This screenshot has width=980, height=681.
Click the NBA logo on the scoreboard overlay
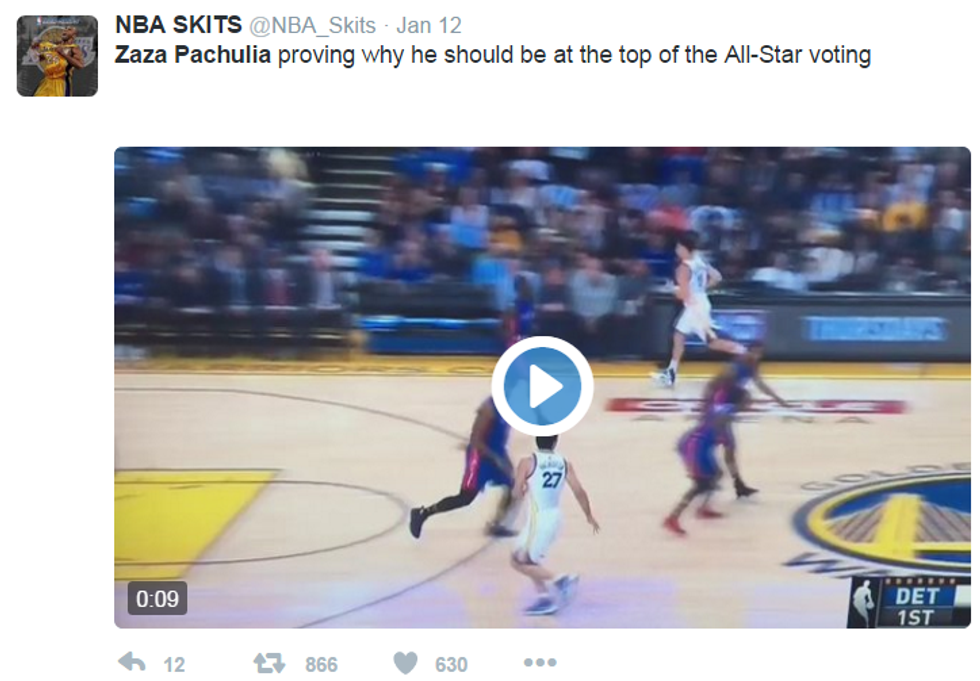point(864,603)
